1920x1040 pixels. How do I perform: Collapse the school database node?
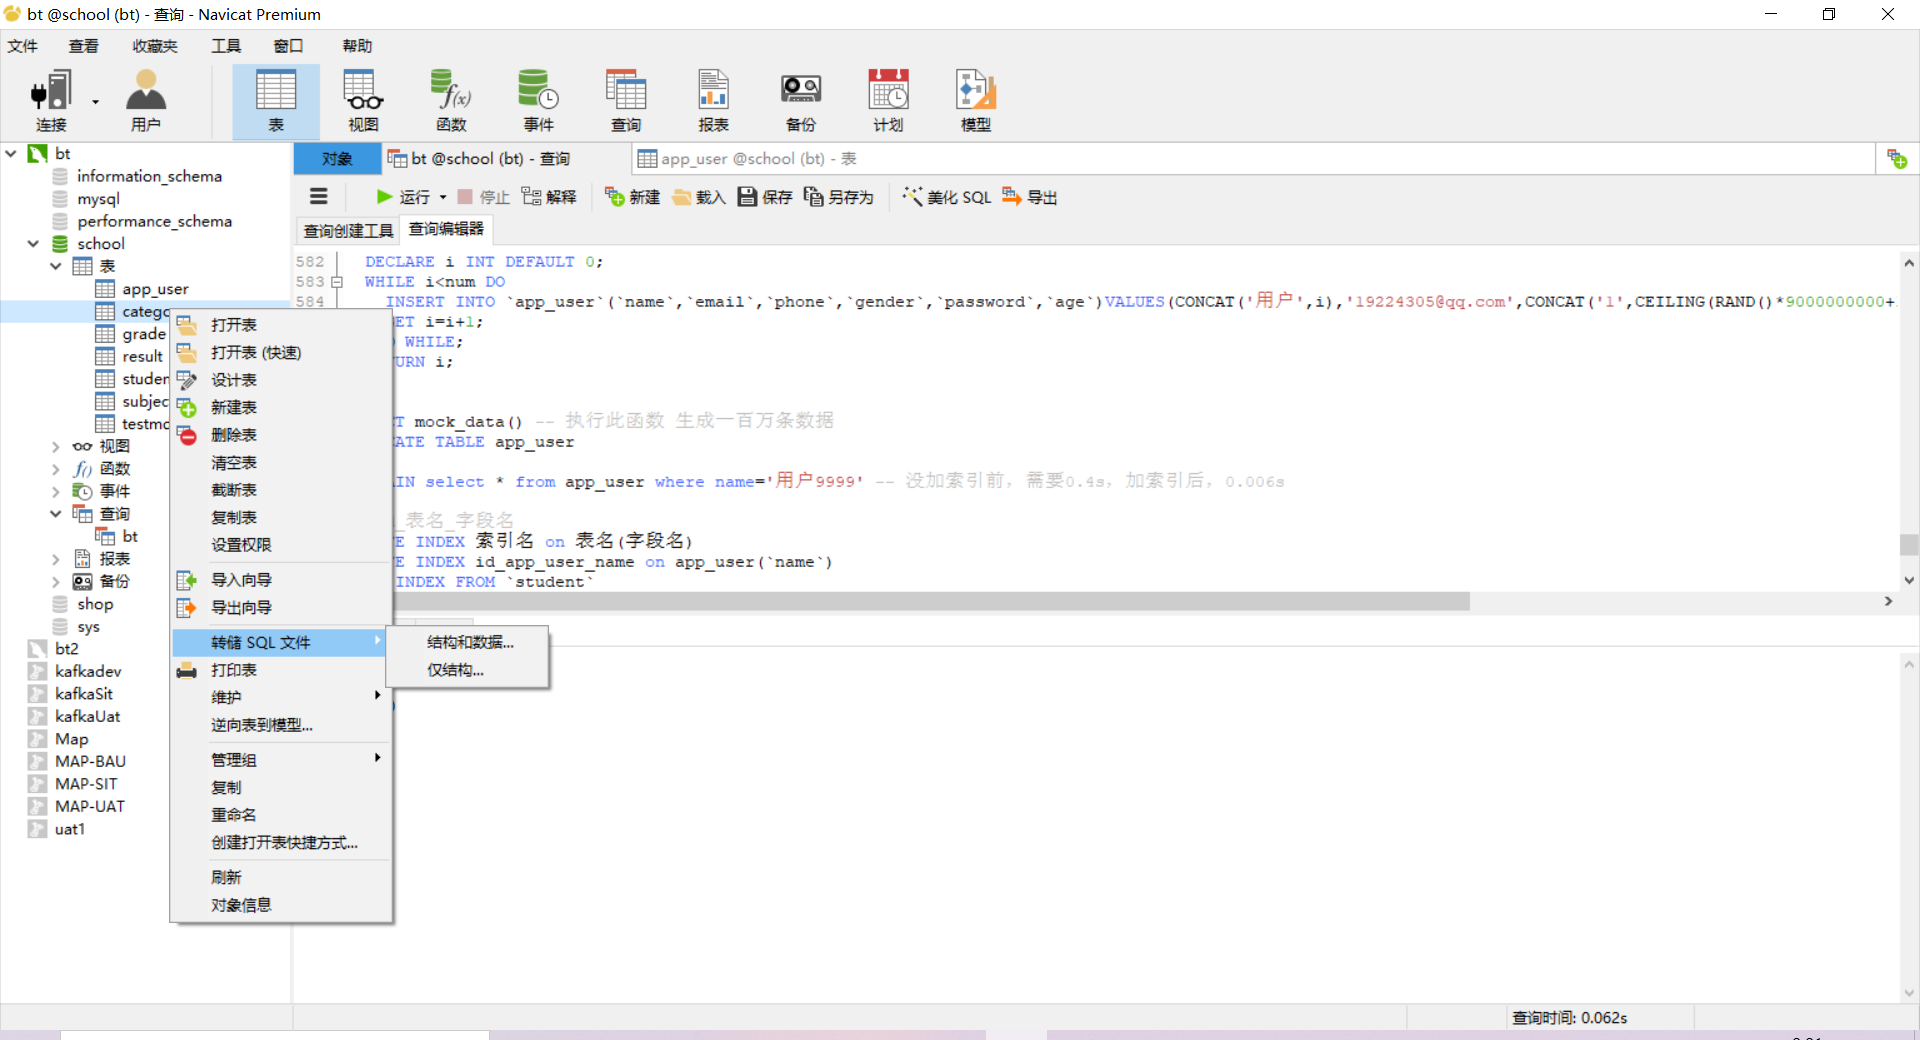pos(33,243)
